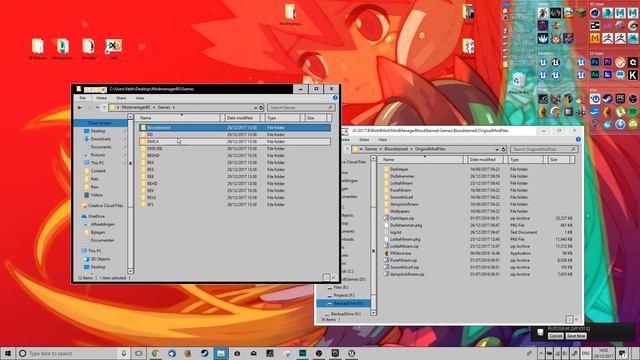Expand the Bloodstained breadcrumb chevron
Screen dimensions: 640x360
pyautogui.click(x=411, y=149)
